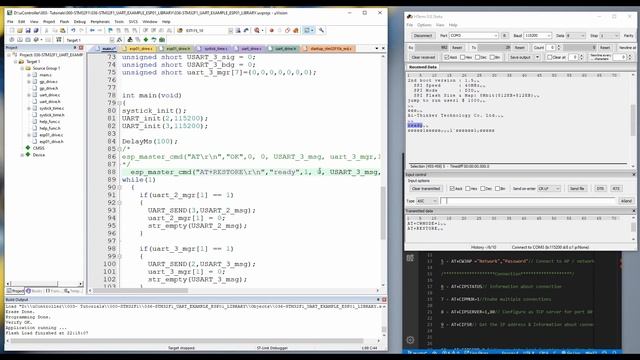Close the Build Output panel
The image size is (640, 360).
click(384, 300)
